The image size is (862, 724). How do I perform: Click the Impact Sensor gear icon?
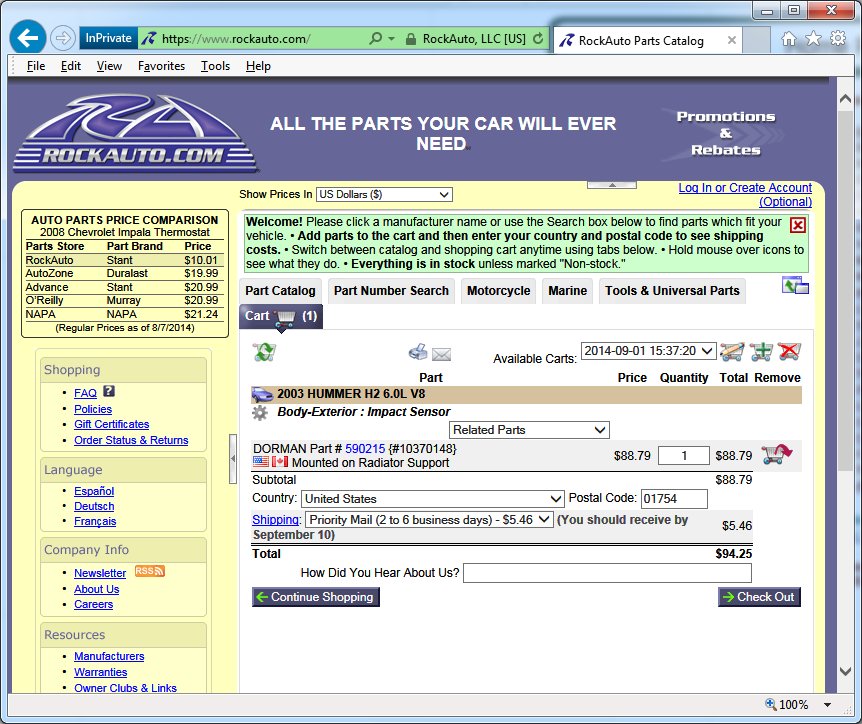pos(260,413)
